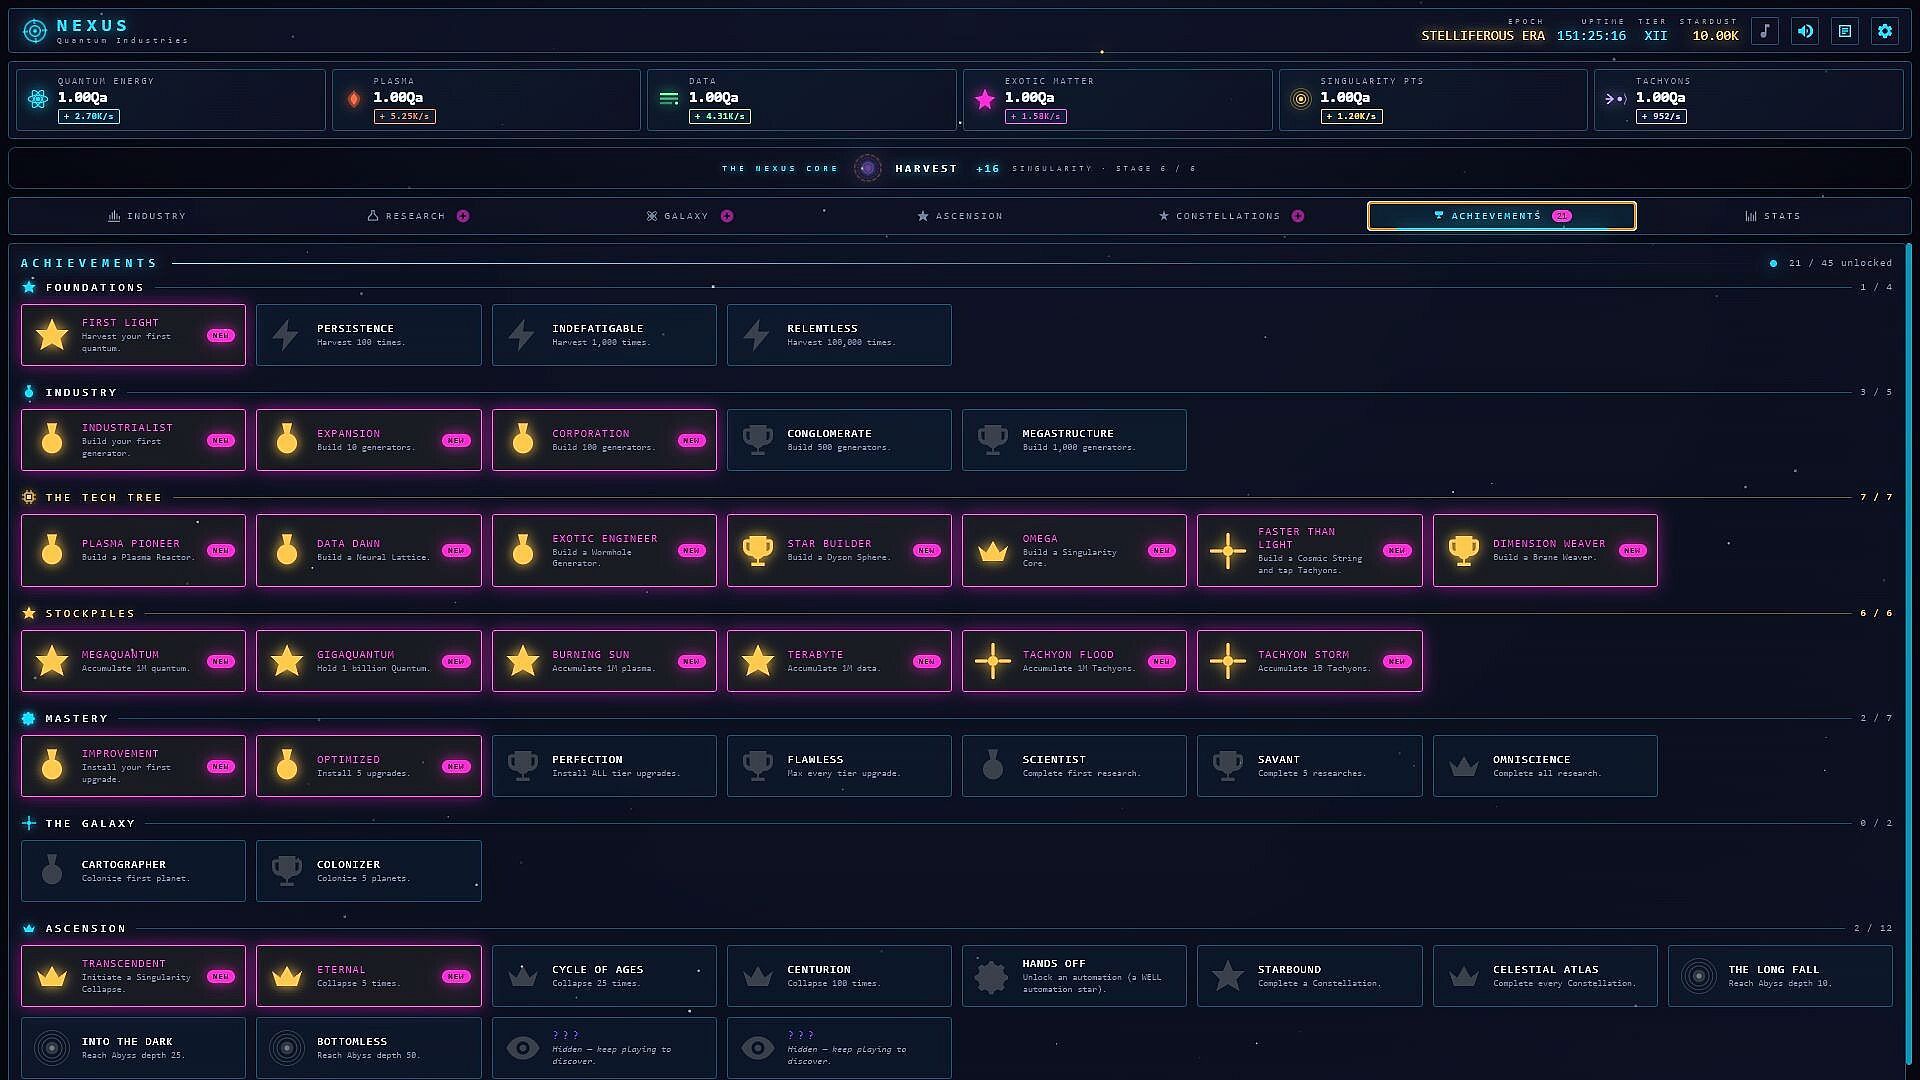Open the settings gear
Screen dimensions: 1920x1080
click(x=1885, y=31)
